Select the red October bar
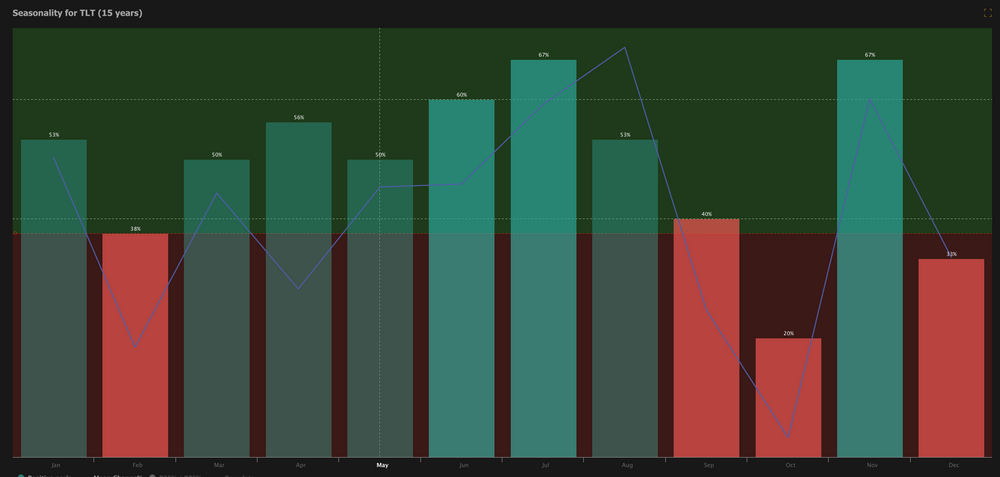This screenshot has width=1000, height=477. coord(788,397)
